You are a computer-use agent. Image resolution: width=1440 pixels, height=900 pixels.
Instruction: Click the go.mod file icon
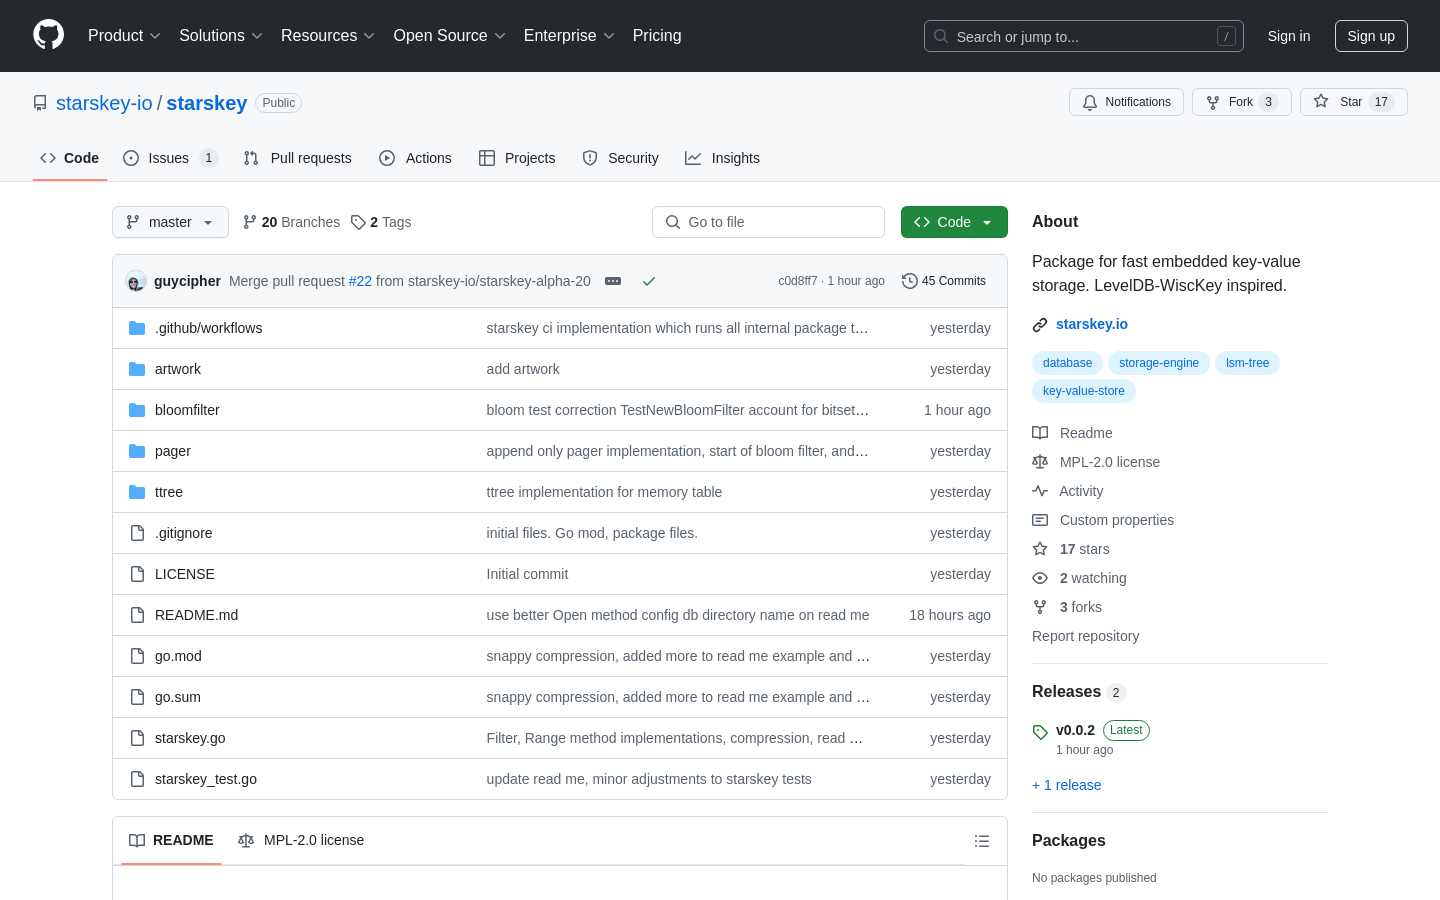tap(137, 656)
